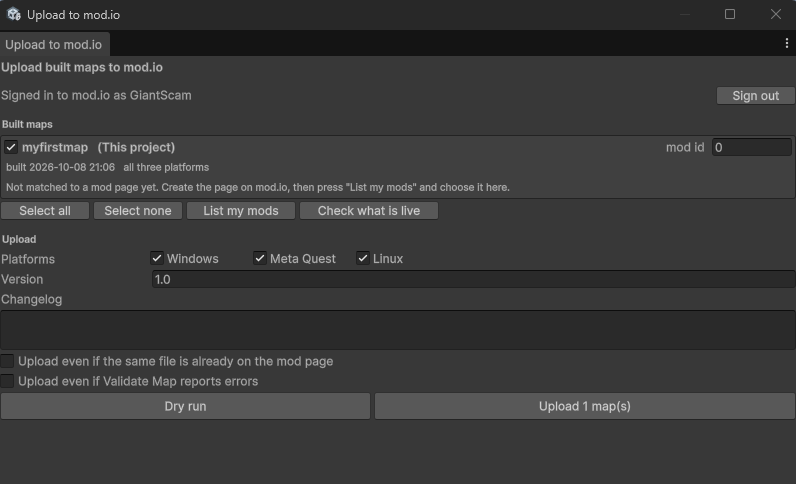Click the Sign out button
796x484 pixels.
click(755, 95)
